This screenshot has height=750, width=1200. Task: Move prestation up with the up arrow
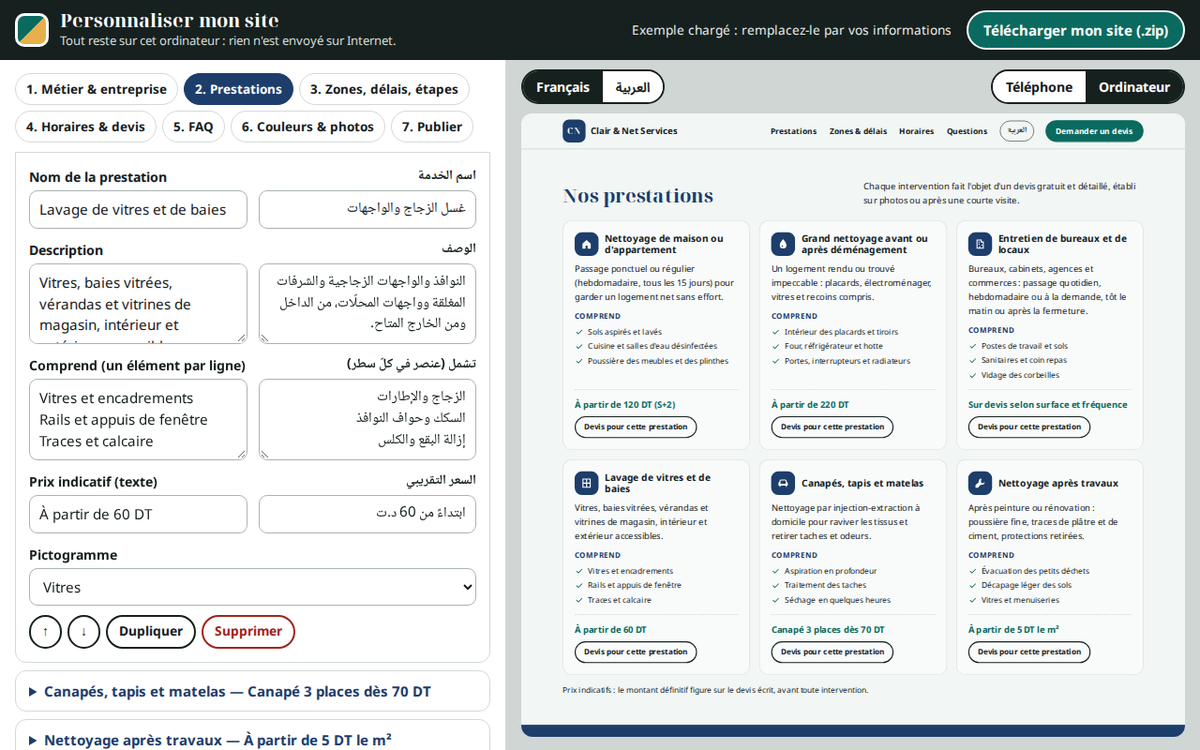point(45,632)
